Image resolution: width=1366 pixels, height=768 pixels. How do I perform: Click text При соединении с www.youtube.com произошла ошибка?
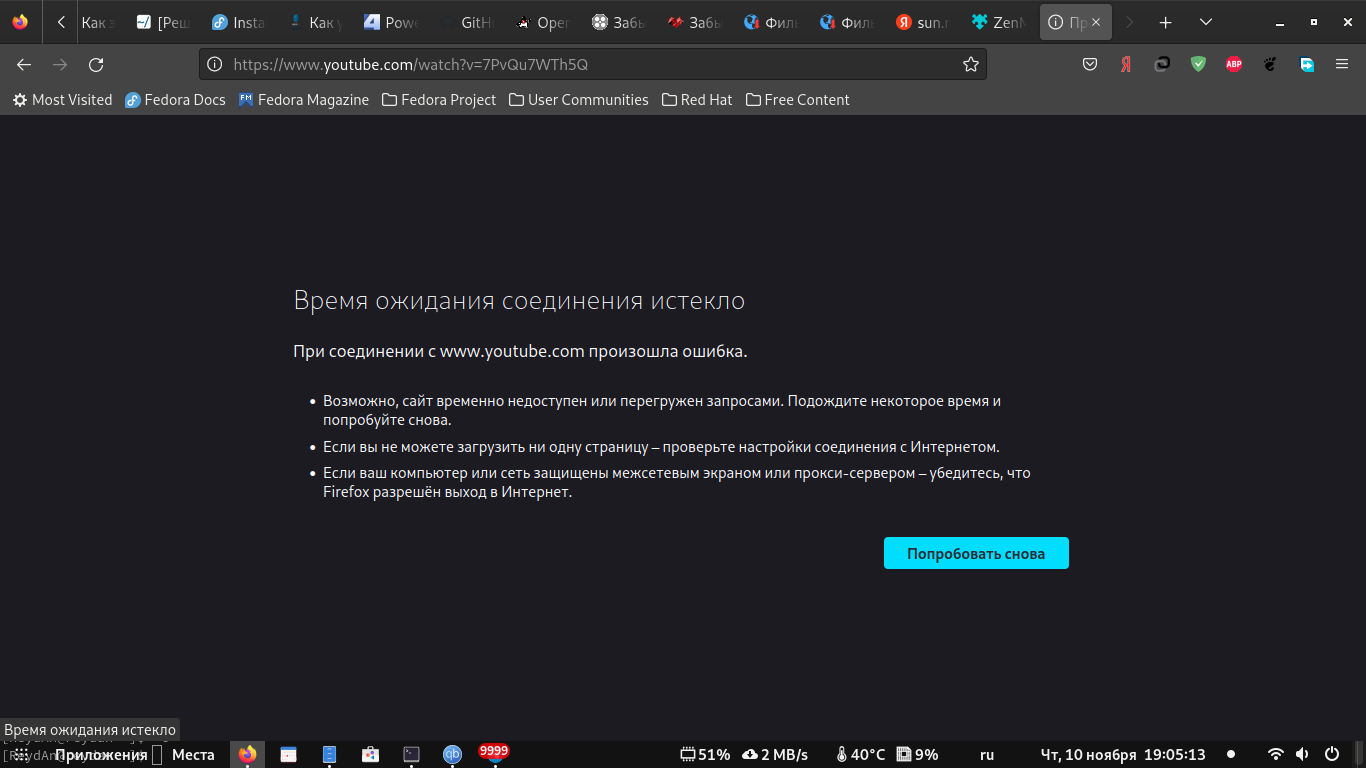coord(520,351)
